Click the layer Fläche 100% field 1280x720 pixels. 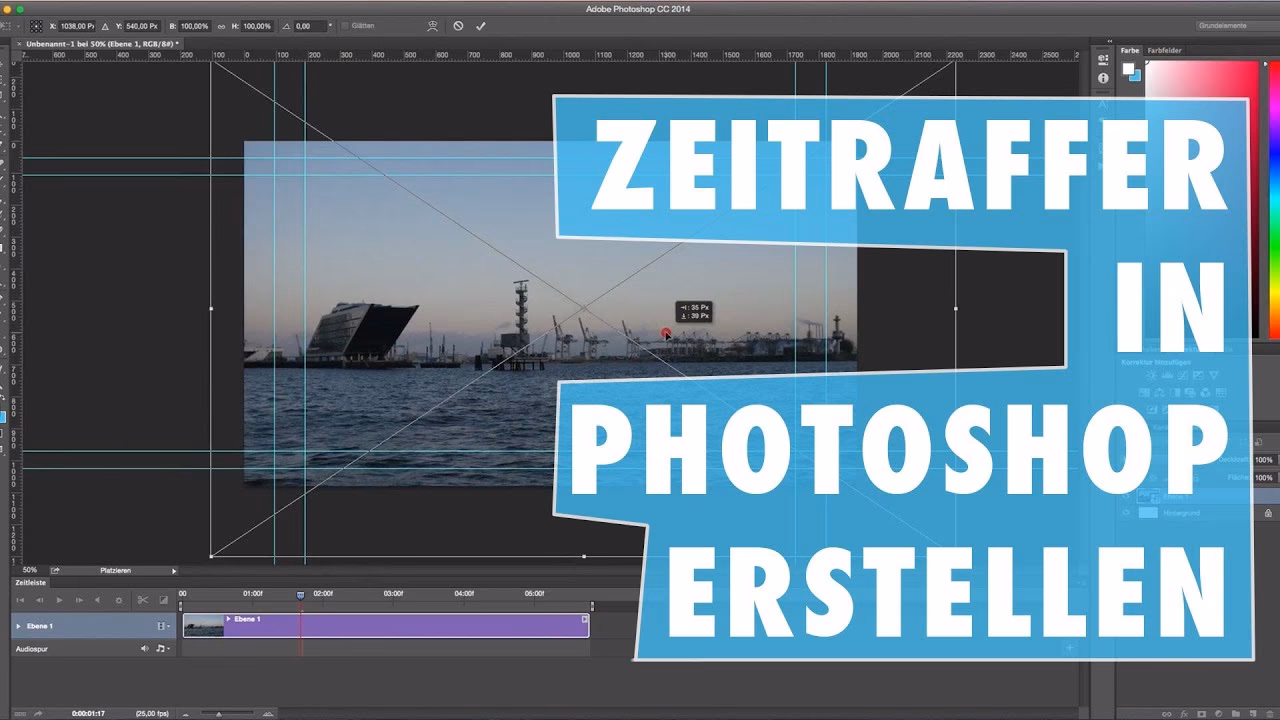(1265, 478)
